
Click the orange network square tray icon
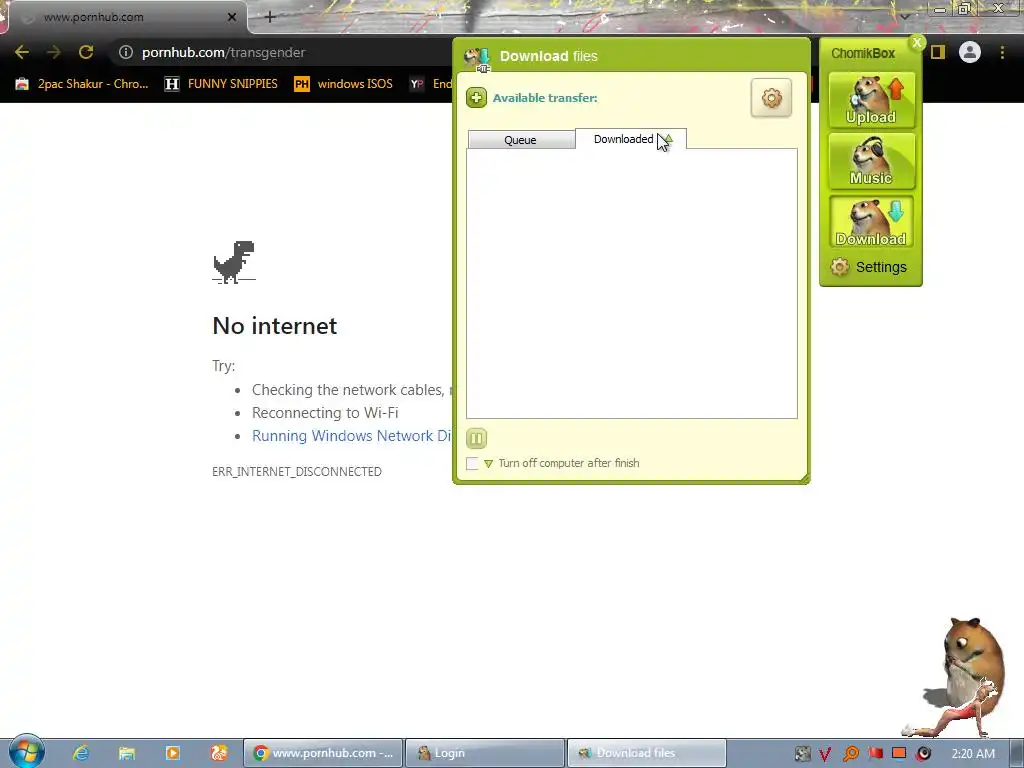(899, 753)
